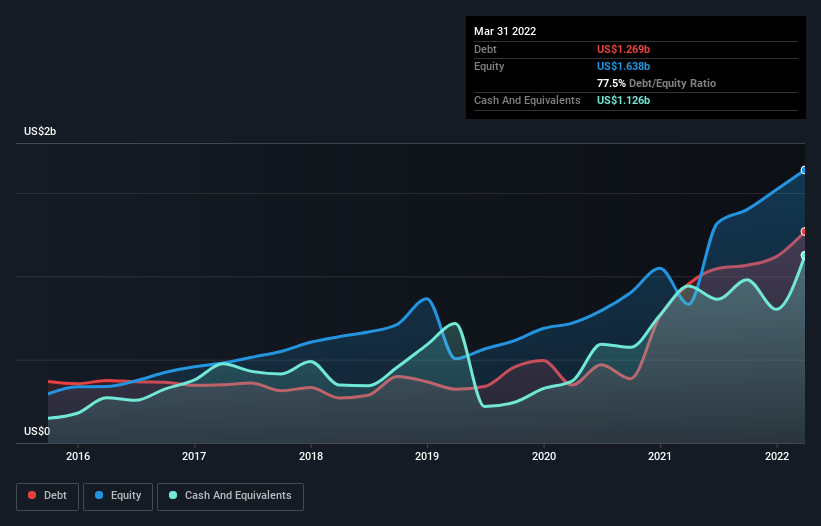Click the 2021 x-axis label

point(660,456)
